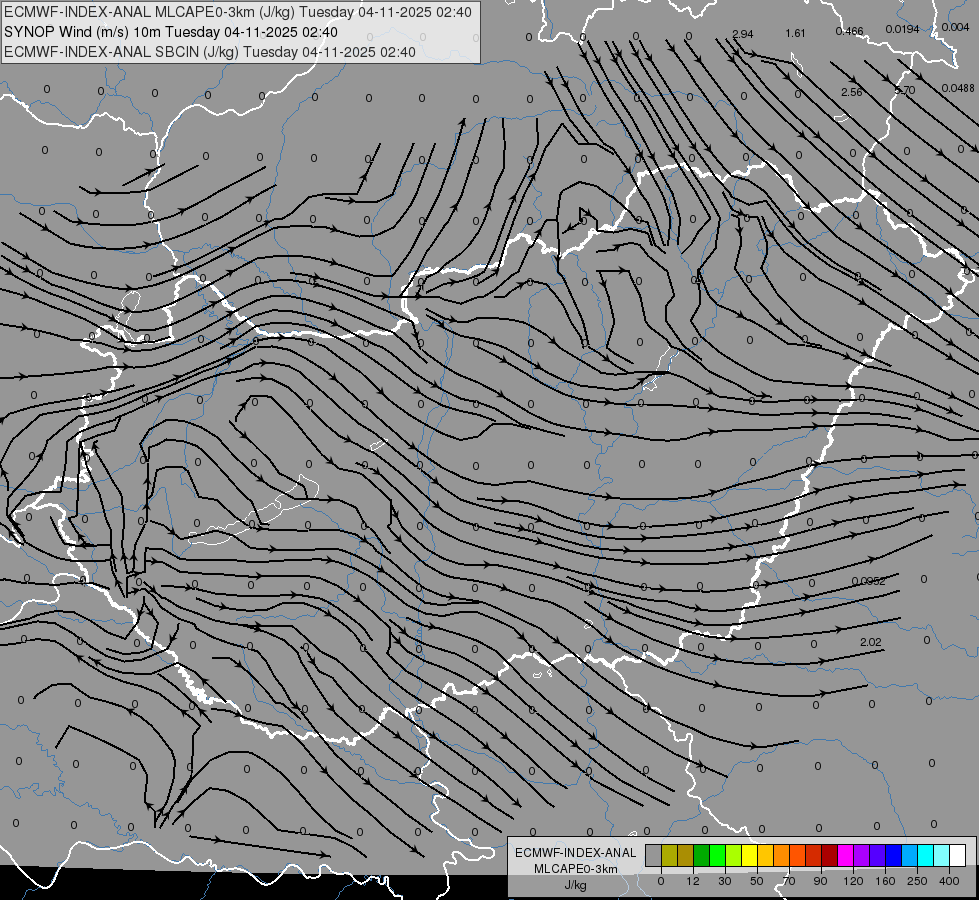Click the map value '5.70'
The image size is (979, 900).
[905, 91]
